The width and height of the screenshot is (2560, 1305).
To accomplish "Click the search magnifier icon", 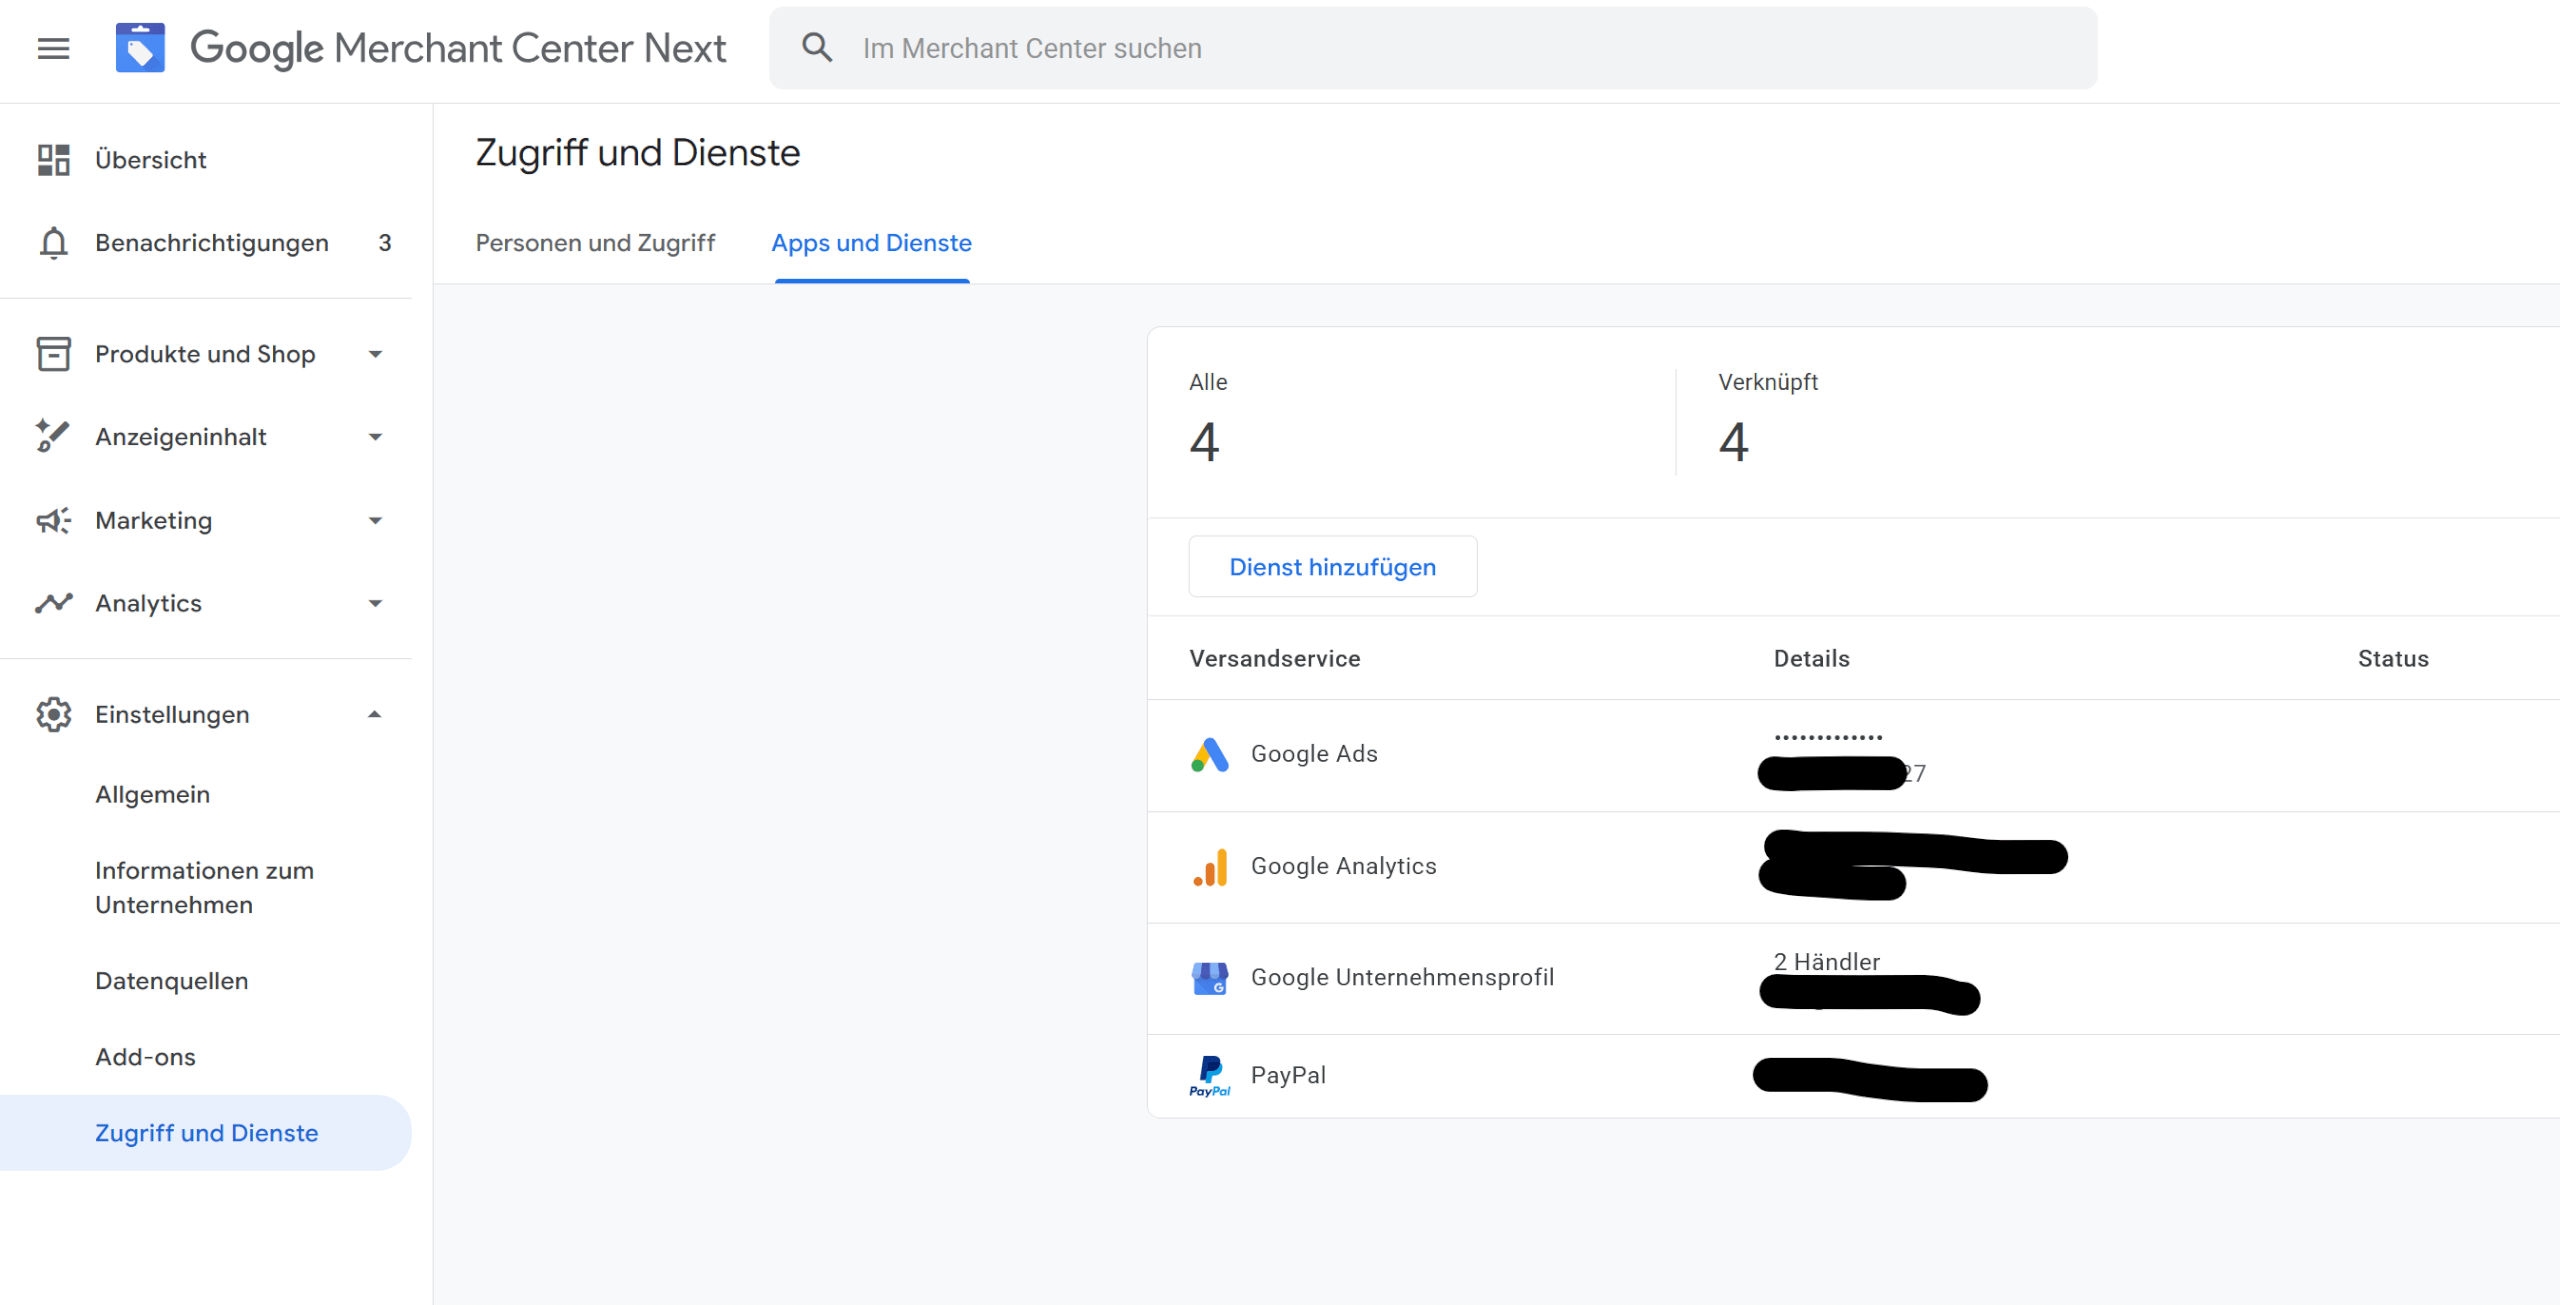I will click(817, 47).
